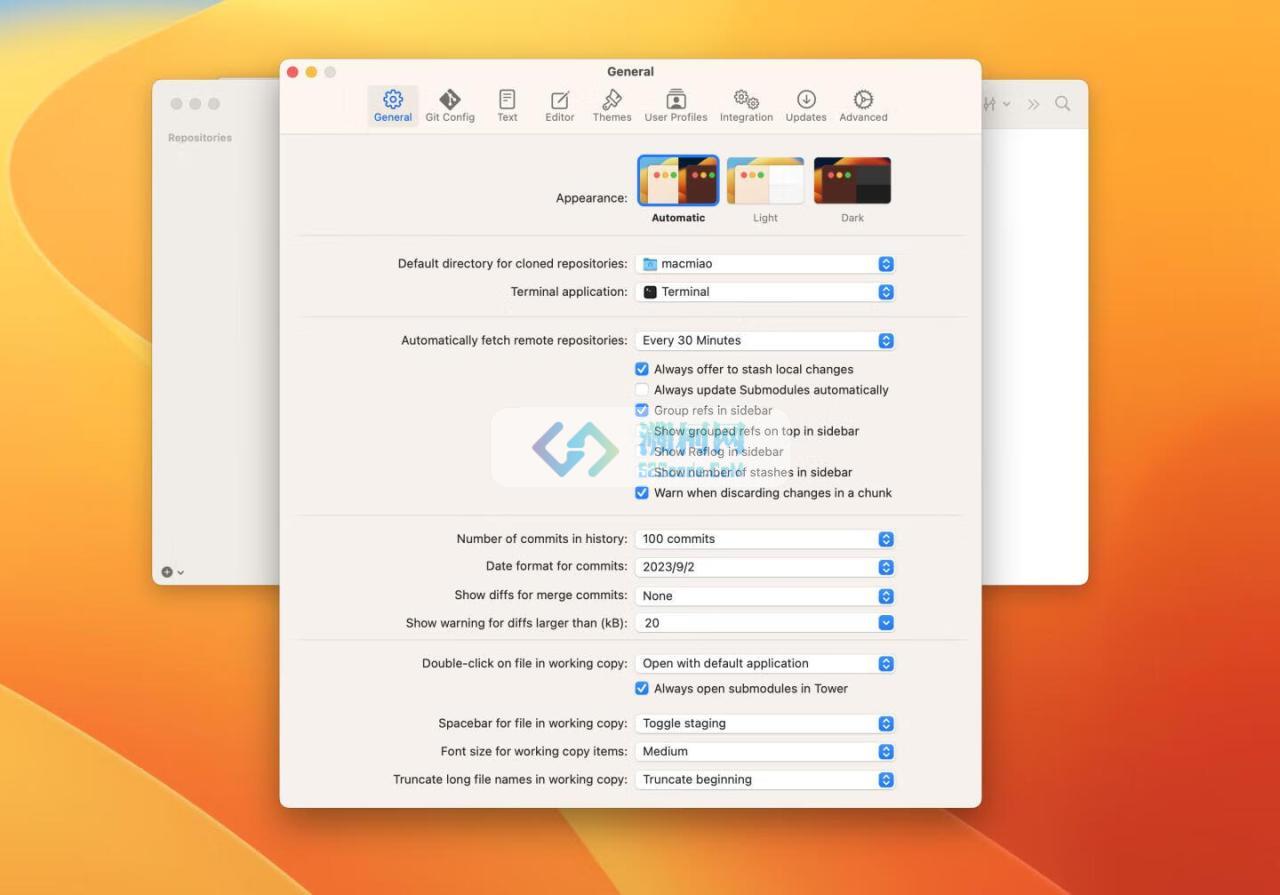Click the Editor tab label
The image size is (1280, 895).
coord(560,117)
